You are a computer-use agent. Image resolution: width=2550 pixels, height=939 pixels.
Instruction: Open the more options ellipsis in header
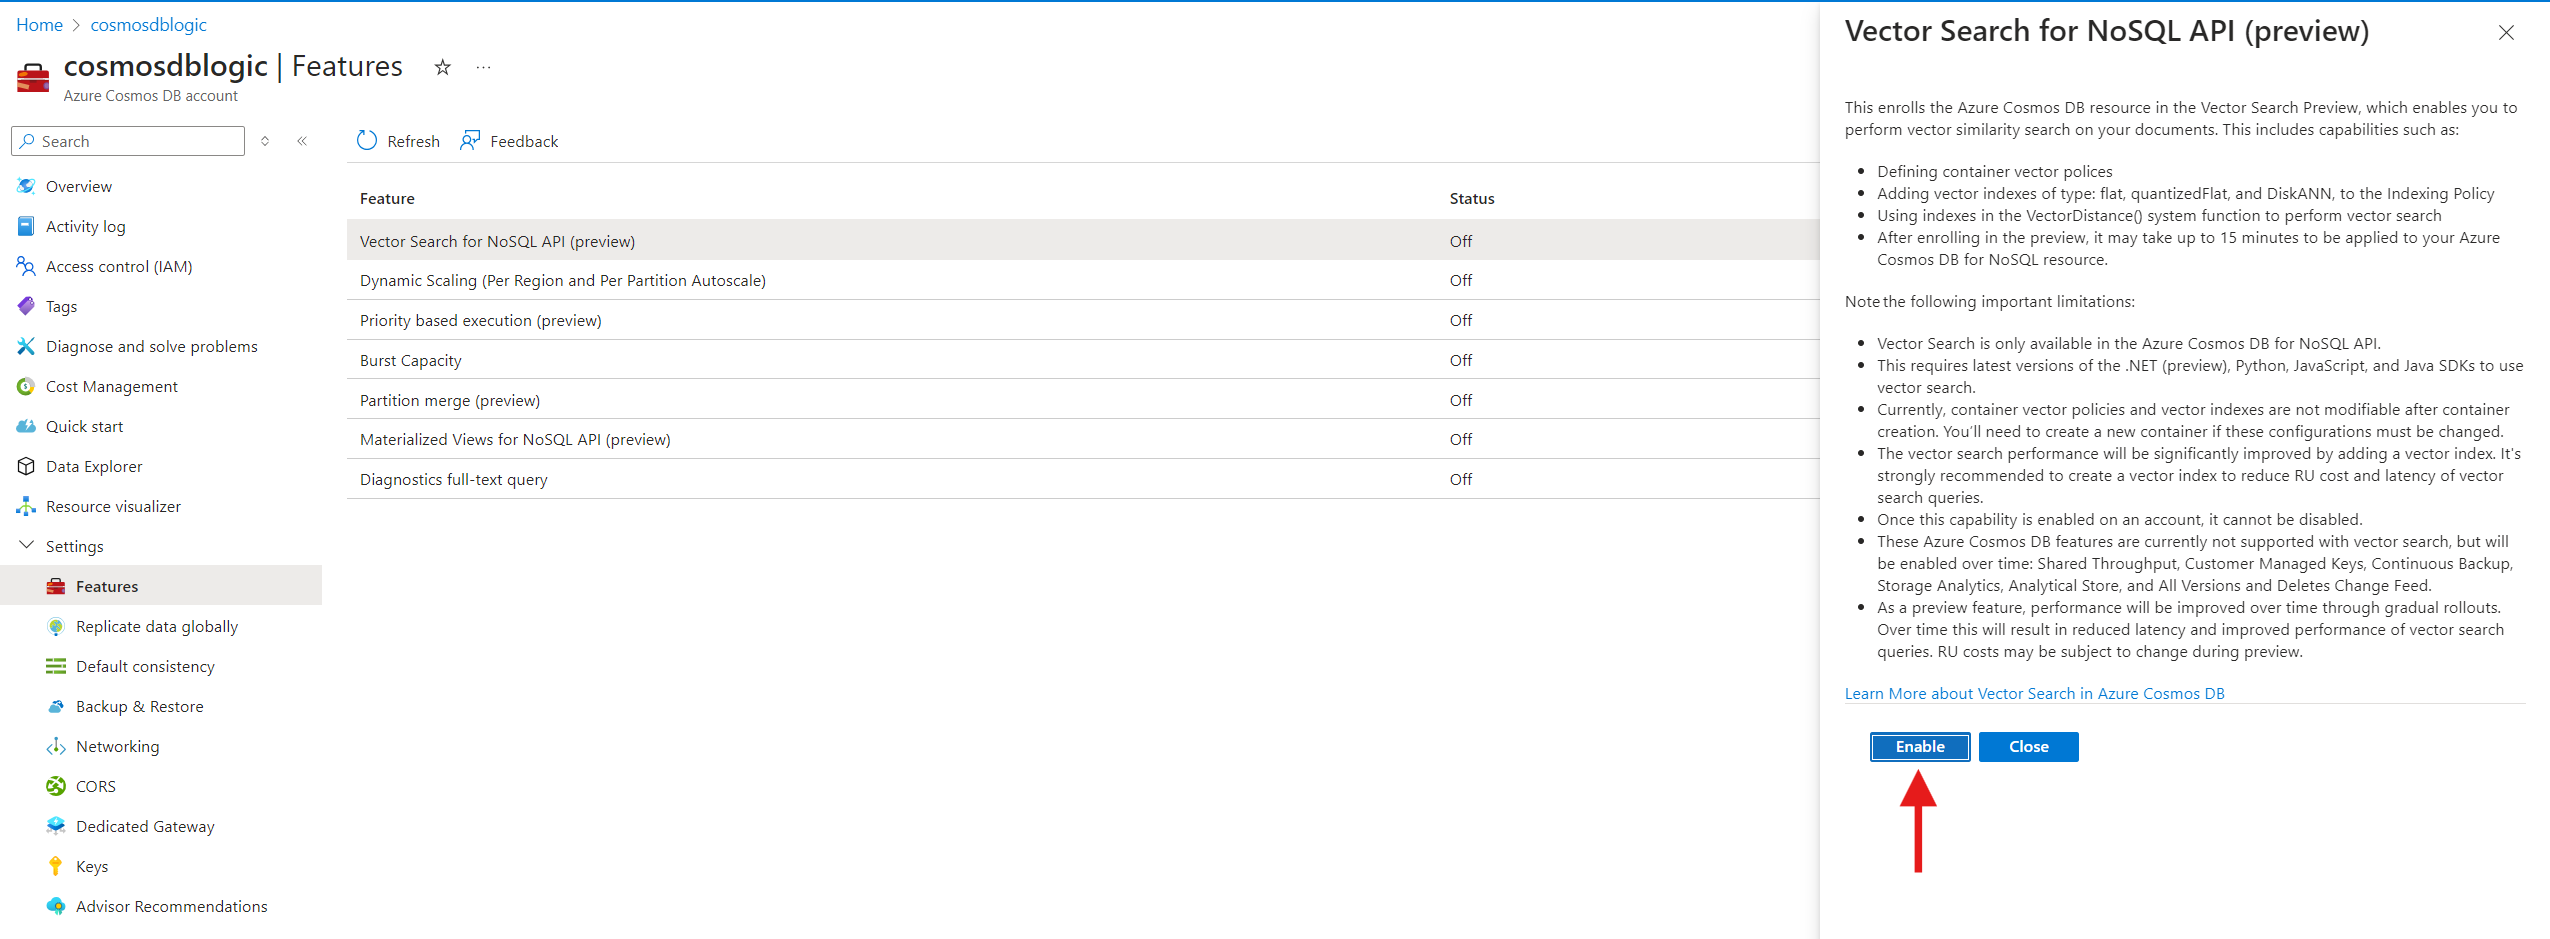pyautogui.click(x=484, y=67)
